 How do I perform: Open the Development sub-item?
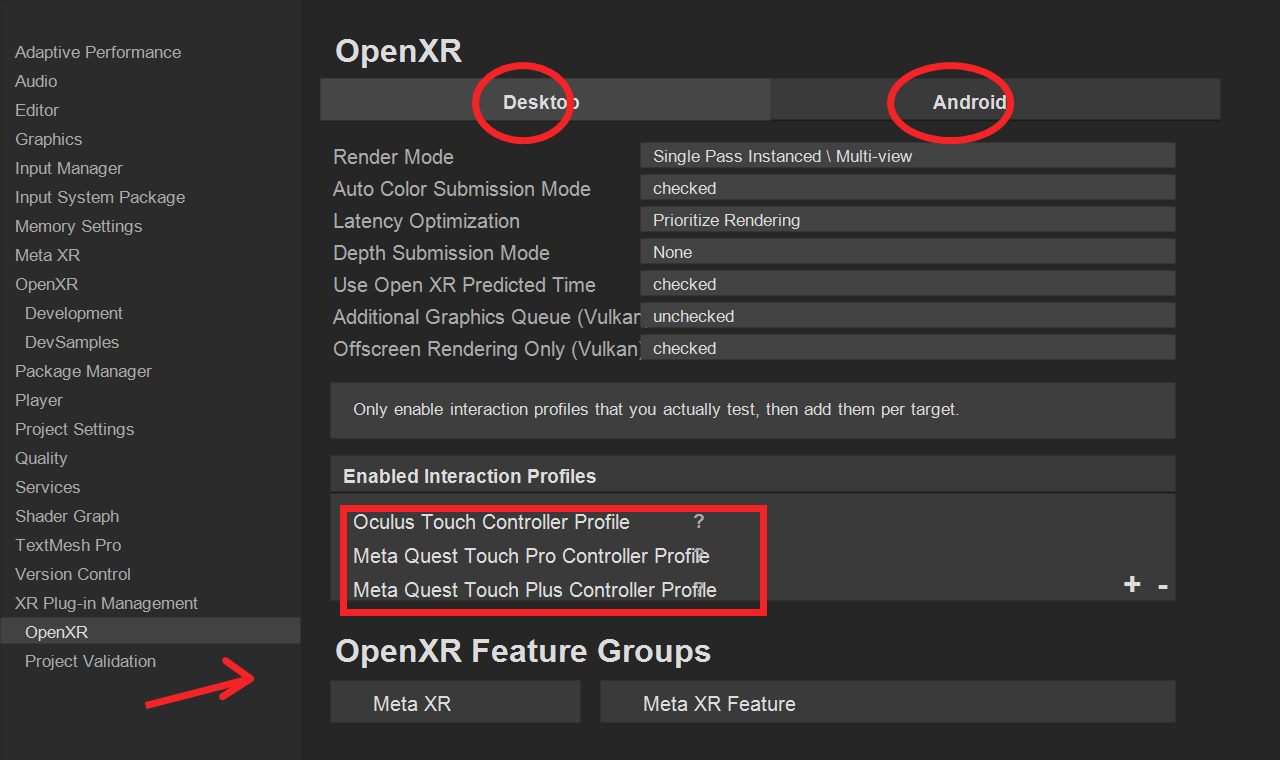pos(74,313)
